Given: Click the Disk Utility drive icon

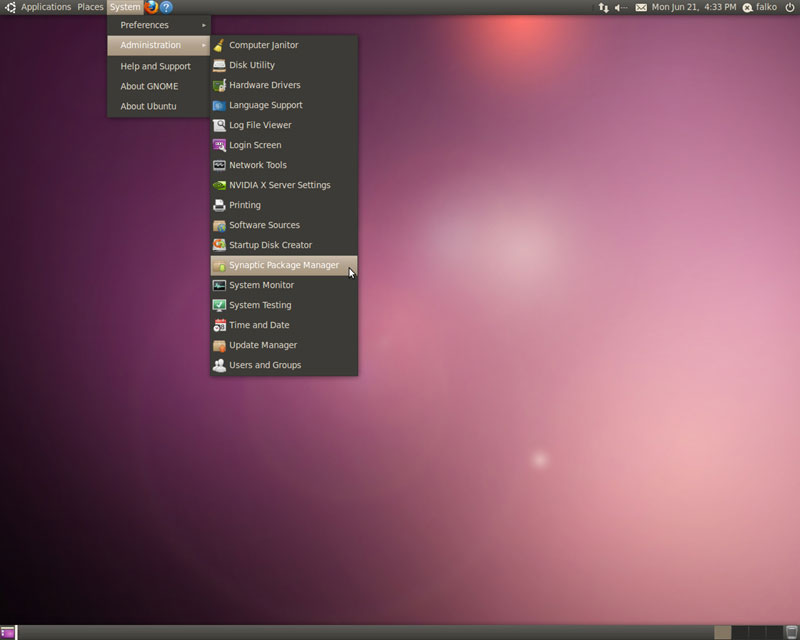Looking at the screenshot, I should click(219, 65).
